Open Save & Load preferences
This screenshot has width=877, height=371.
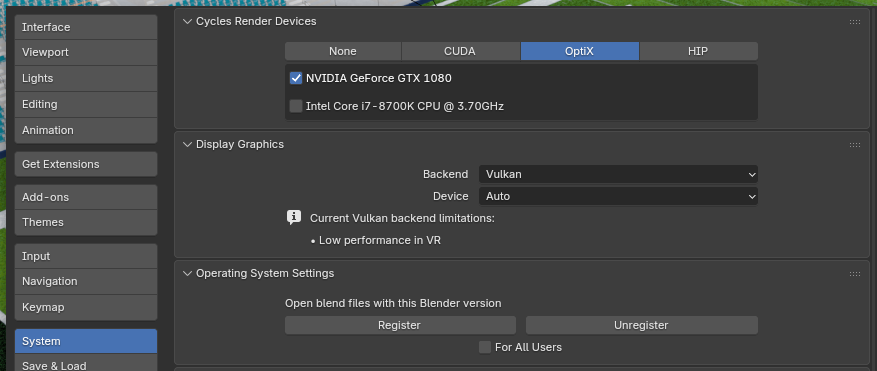coord(86,364)
